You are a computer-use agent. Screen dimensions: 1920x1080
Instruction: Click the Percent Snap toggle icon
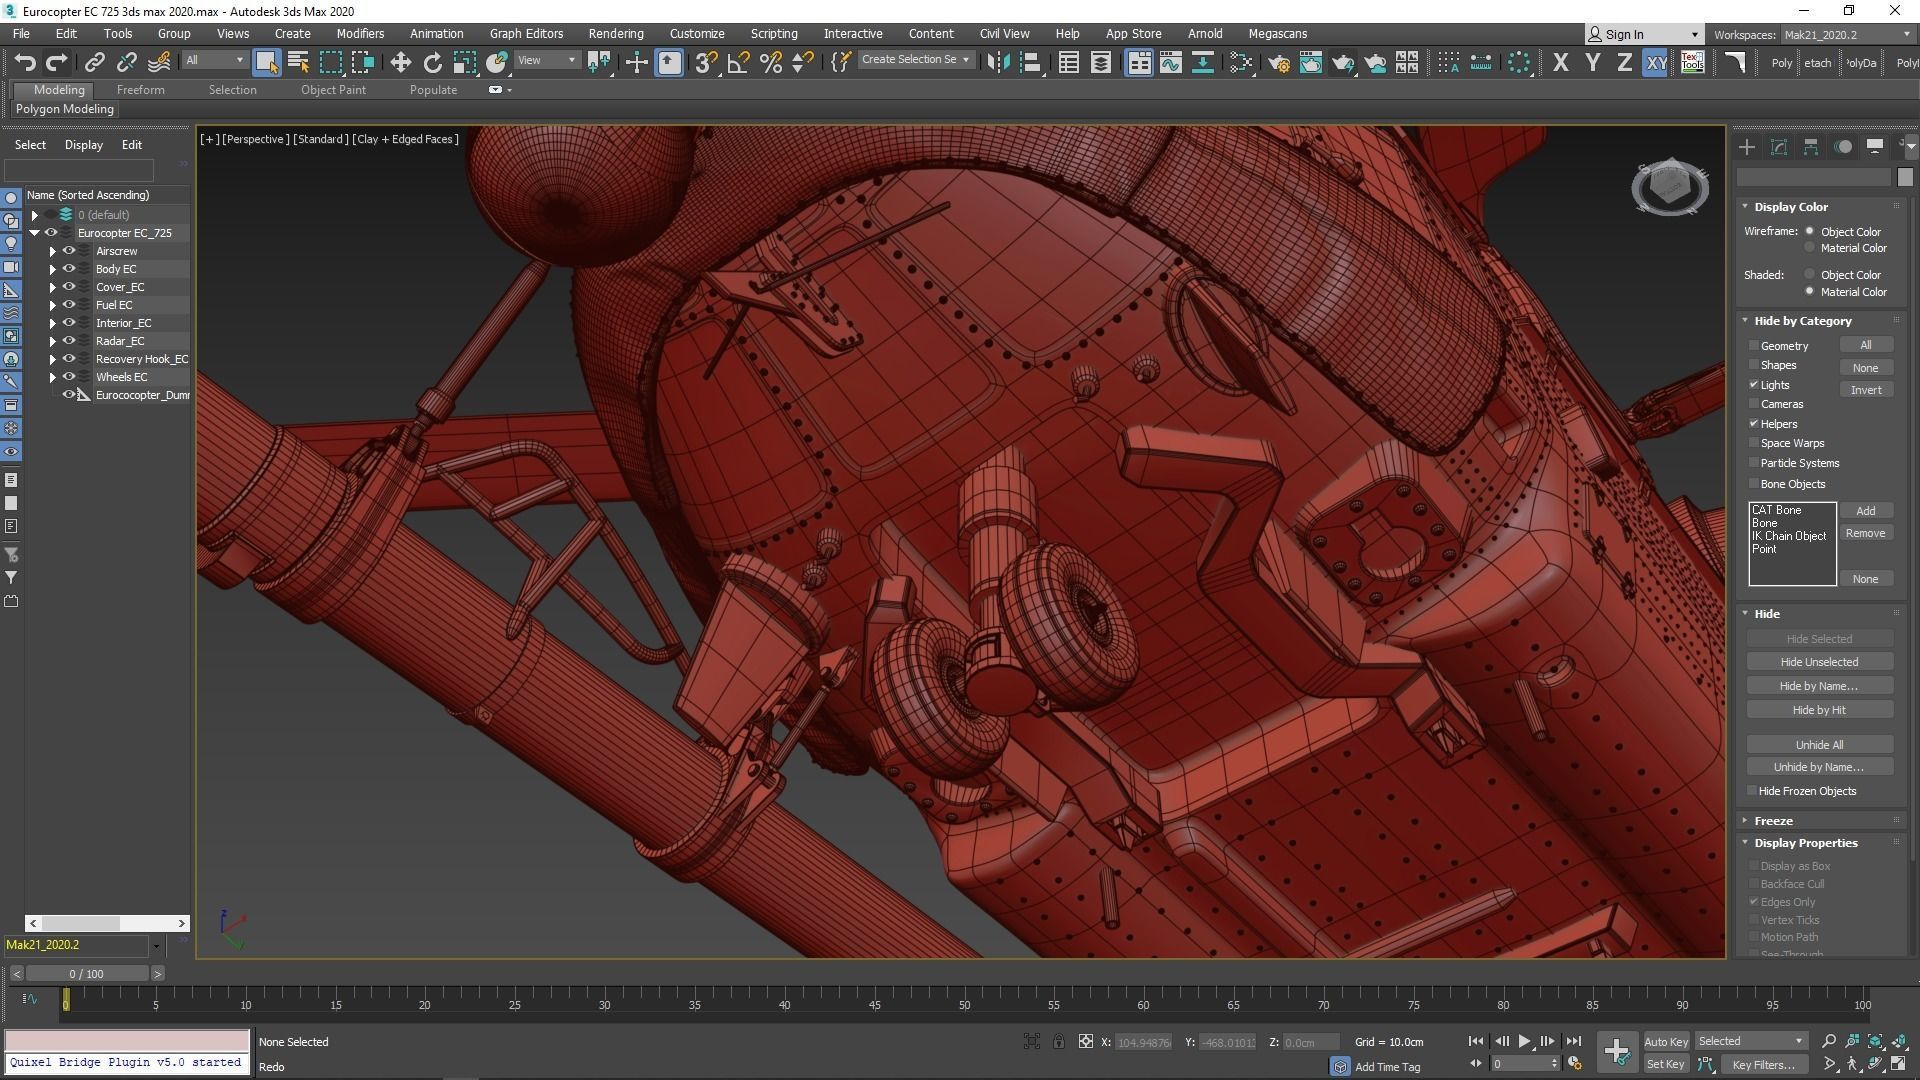coord(770,62)
